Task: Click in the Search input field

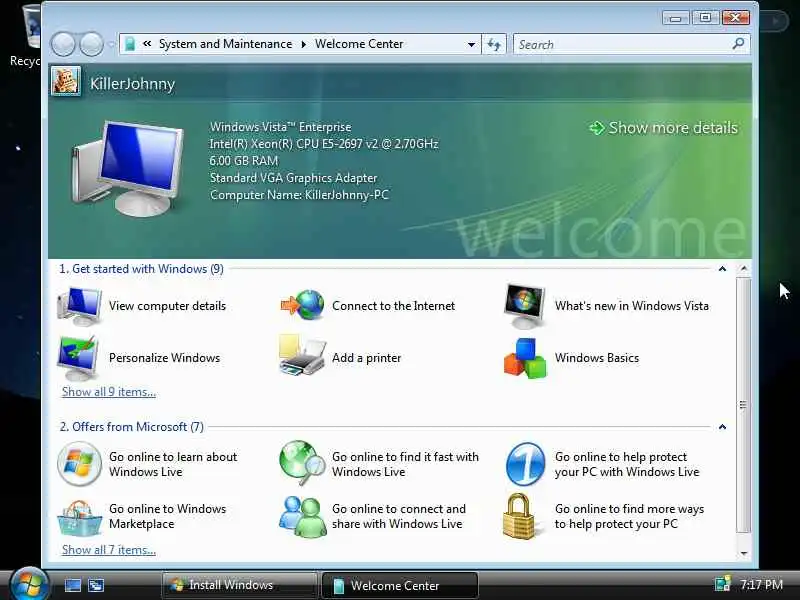Action: tap(622, 44)
